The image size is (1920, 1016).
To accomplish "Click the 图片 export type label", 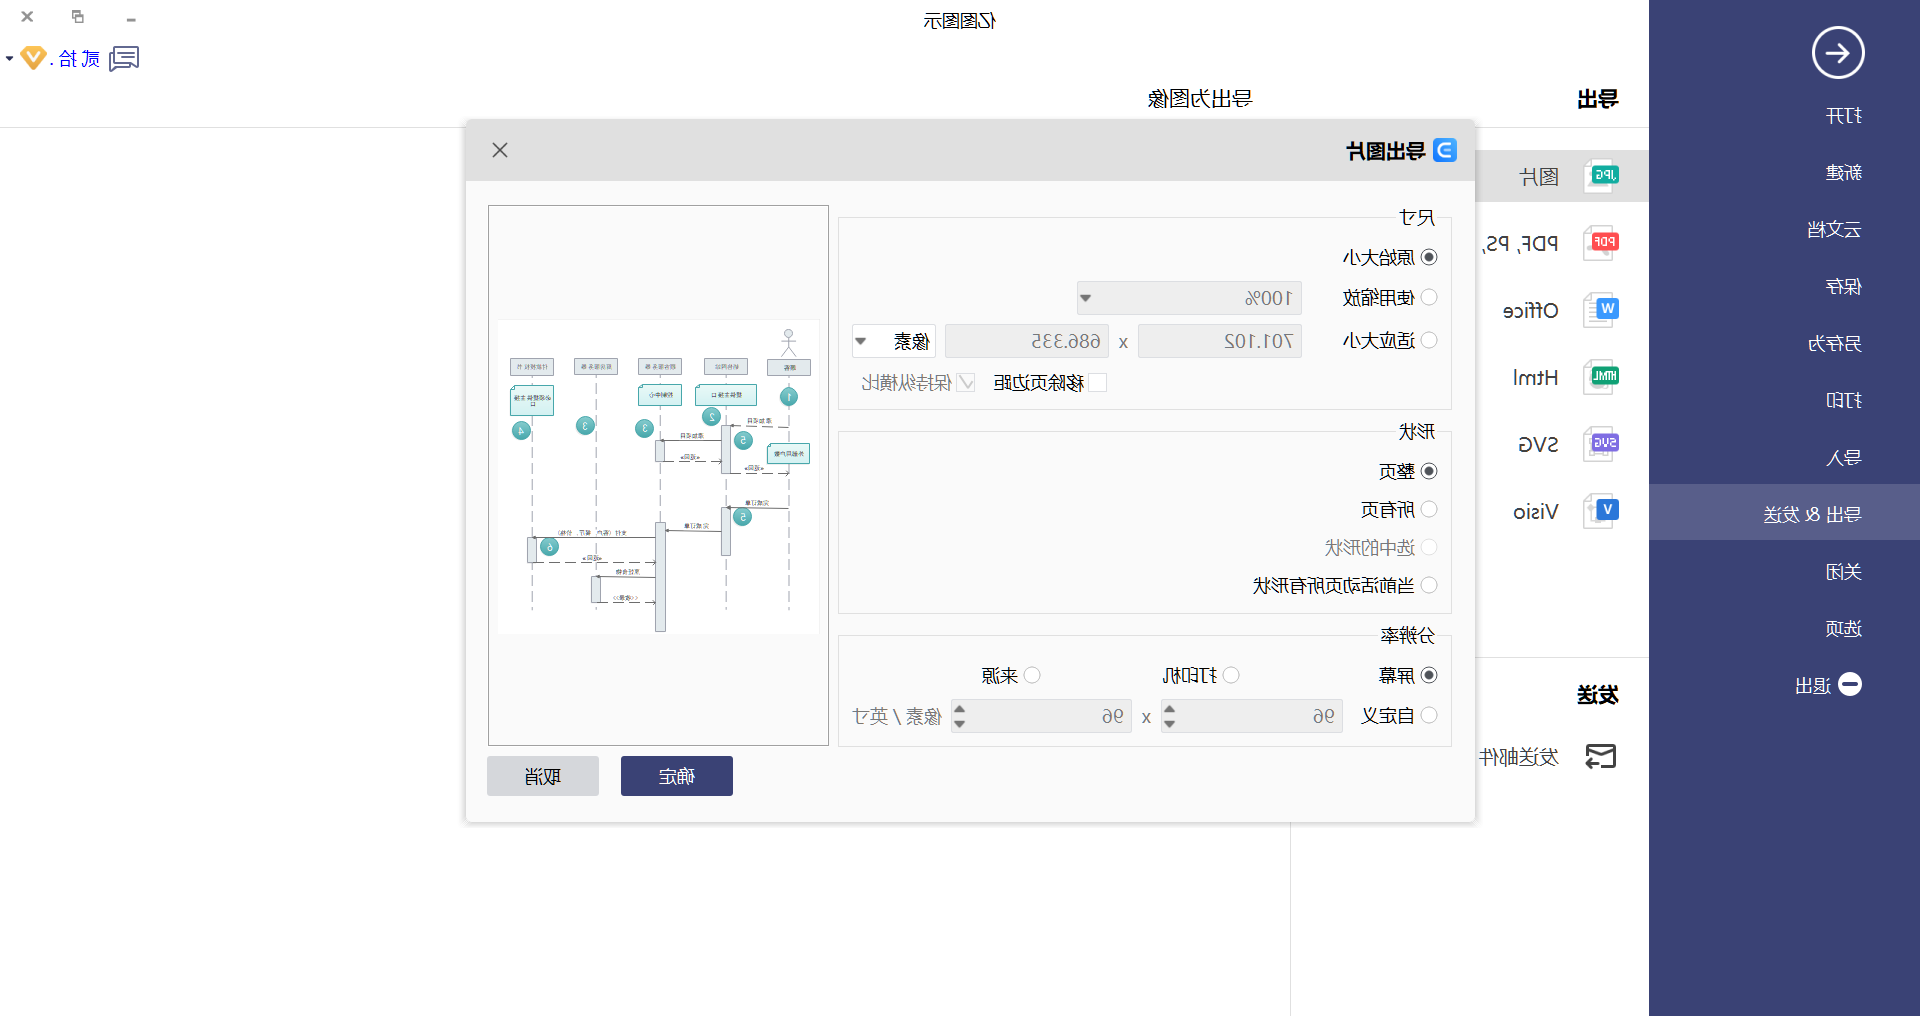I will click(x=1539, y=177).
